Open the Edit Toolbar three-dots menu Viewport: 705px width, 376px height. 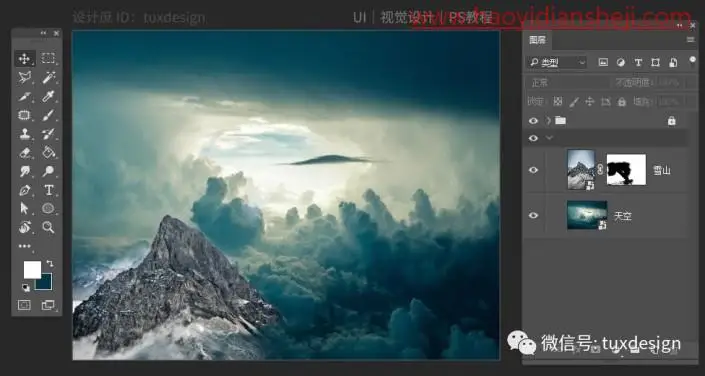point(24,246)
